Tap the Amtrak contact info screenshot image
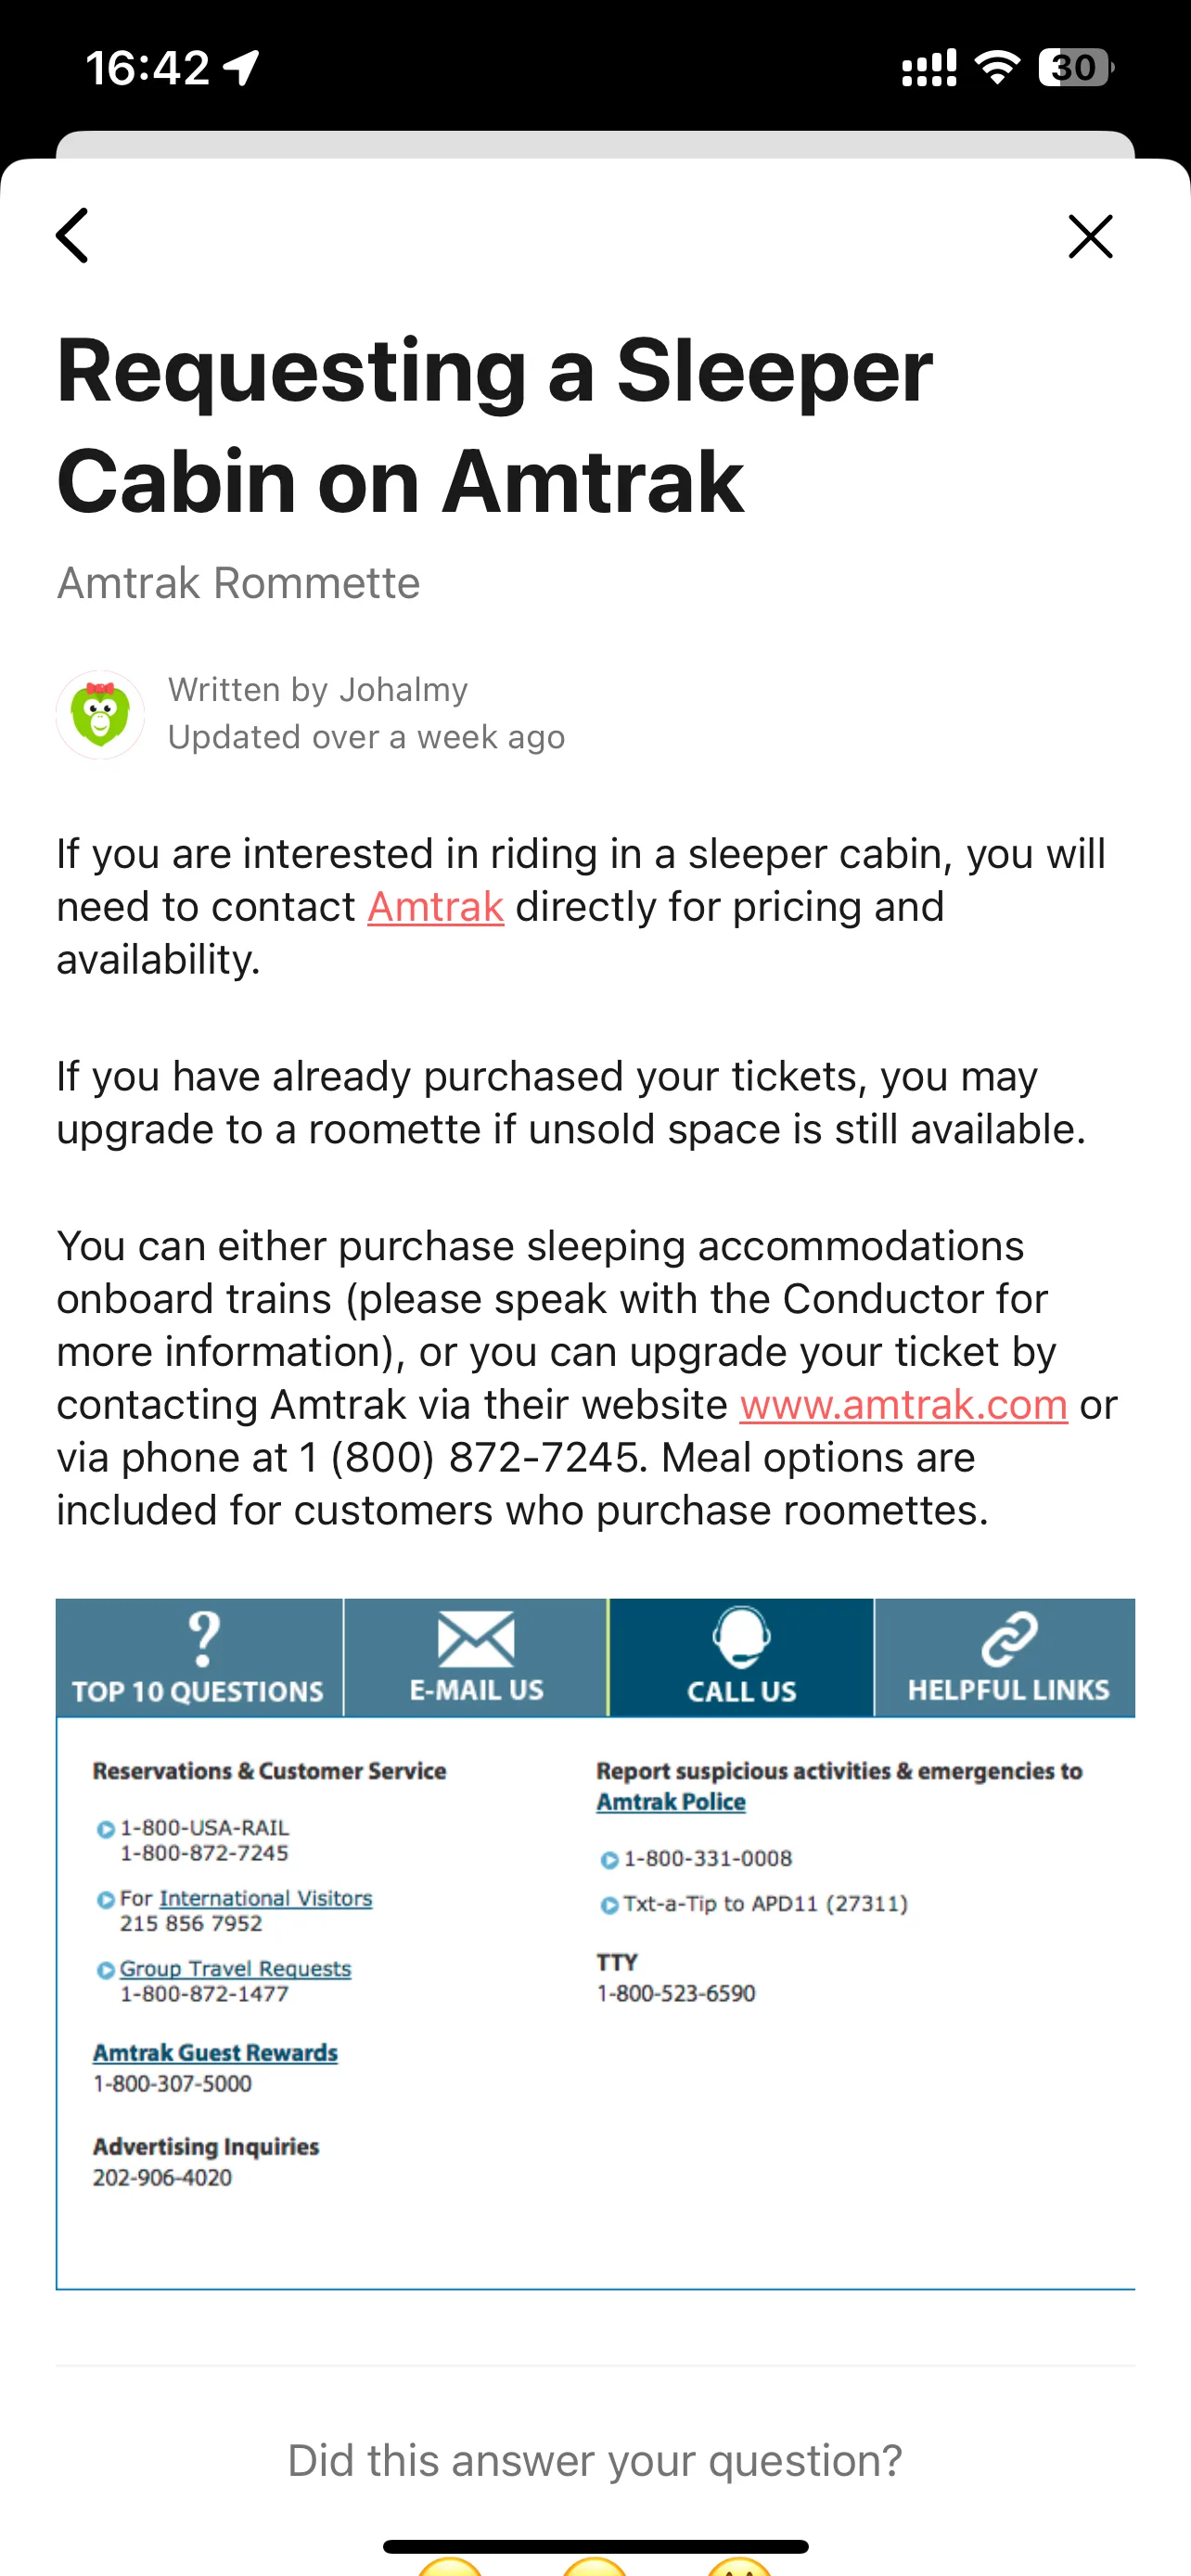 (x=595, y=1944)
